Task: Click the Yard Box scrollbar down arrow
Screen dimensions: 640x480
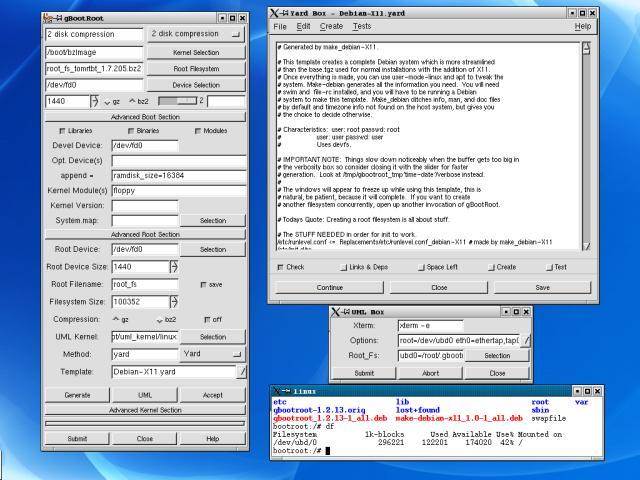Action: pos(587,246)
